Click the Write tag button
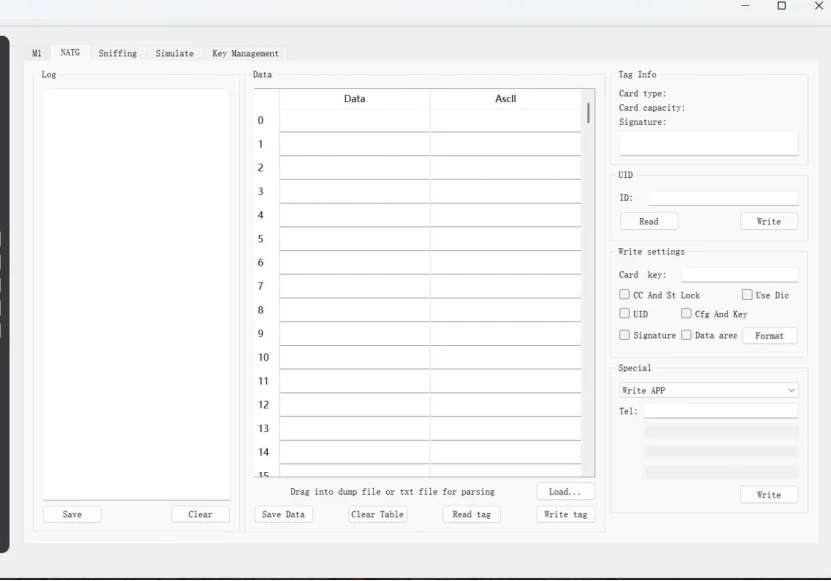 click(565, 514)
